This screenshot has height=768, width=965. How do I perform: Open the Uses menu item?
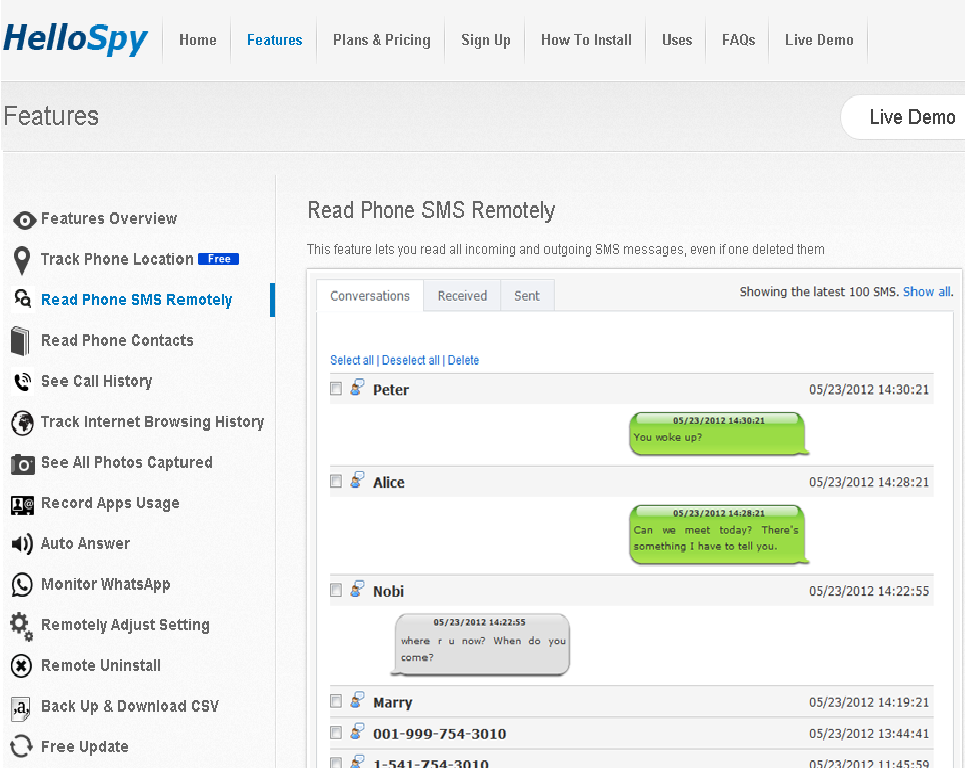tap(677, 40)
